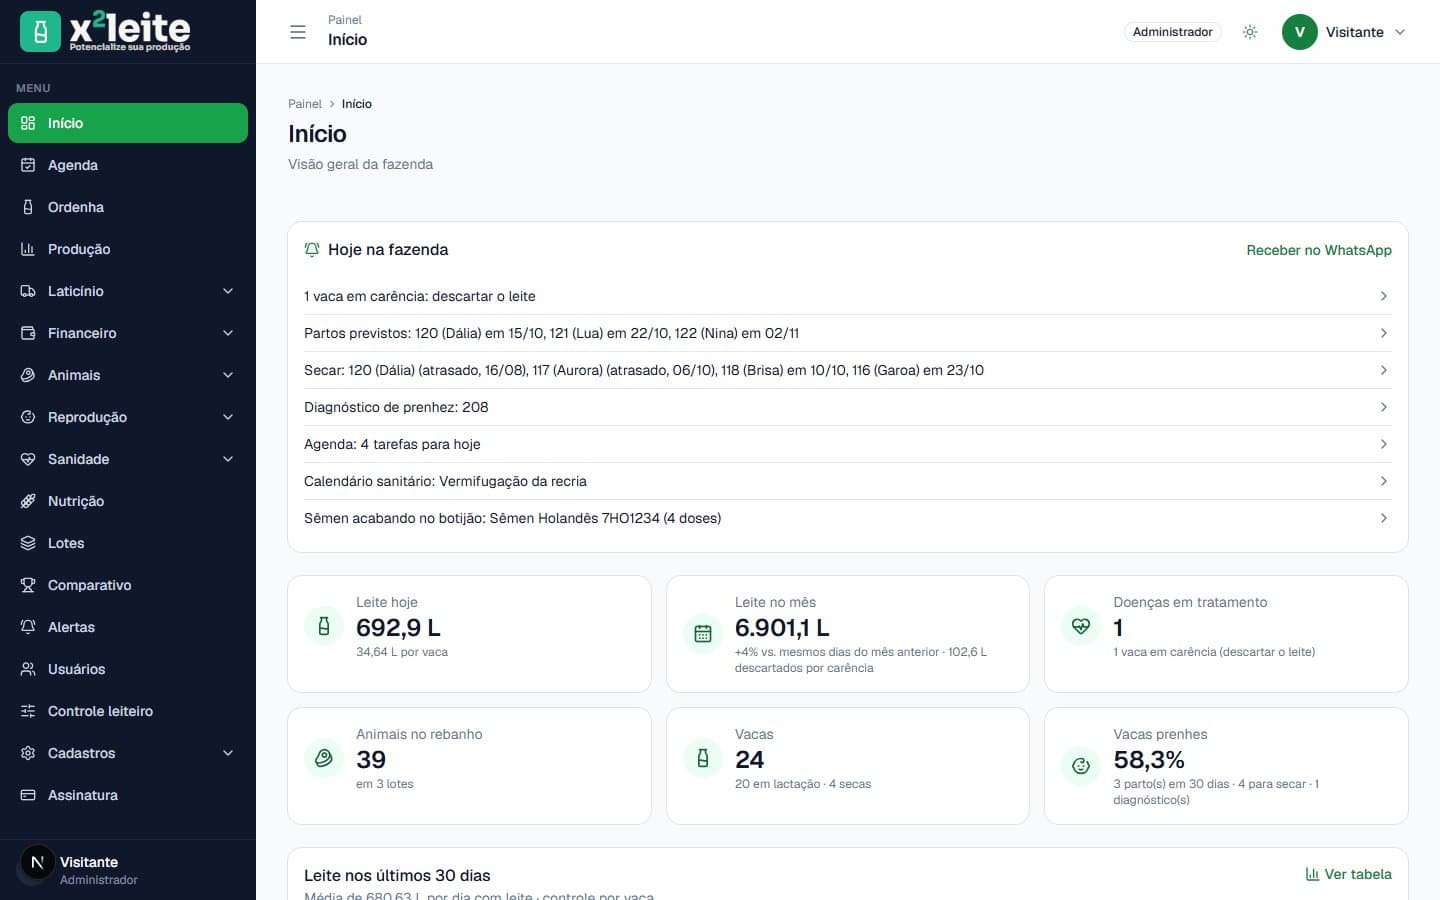This screenshot has width=1440, height=900.
Task: Click the Nutrição sidebar icon
Action: (28, 501)
